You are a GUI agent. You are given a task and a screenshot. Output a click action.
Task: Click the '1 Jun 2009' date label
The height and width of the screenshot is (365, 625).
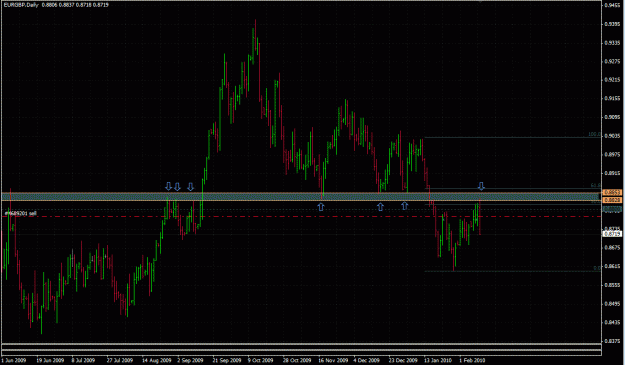(14, 360)
